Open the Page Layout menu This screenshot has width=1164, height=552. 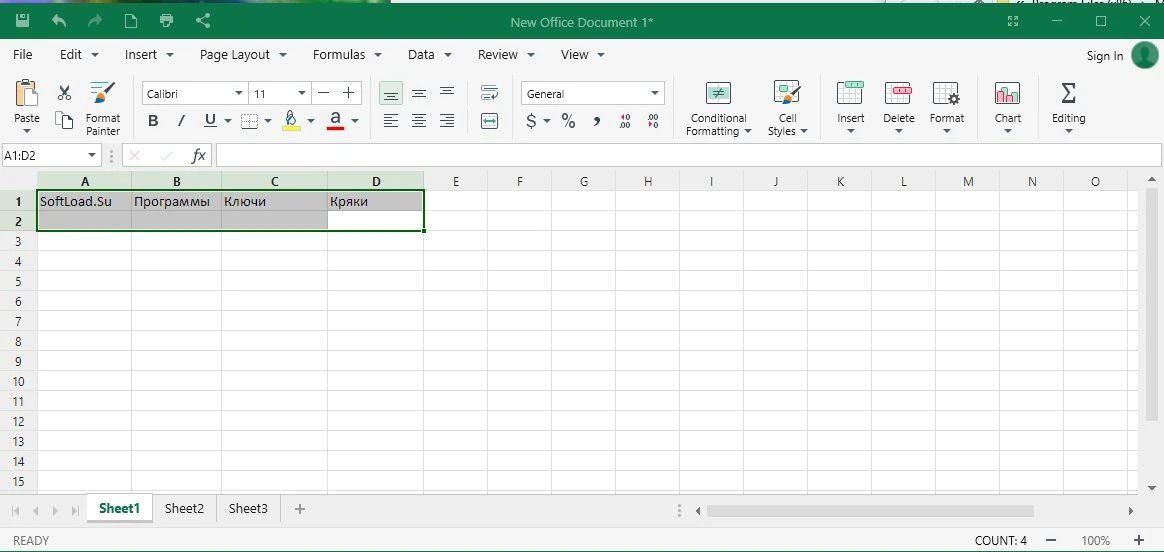pos(245,55)
